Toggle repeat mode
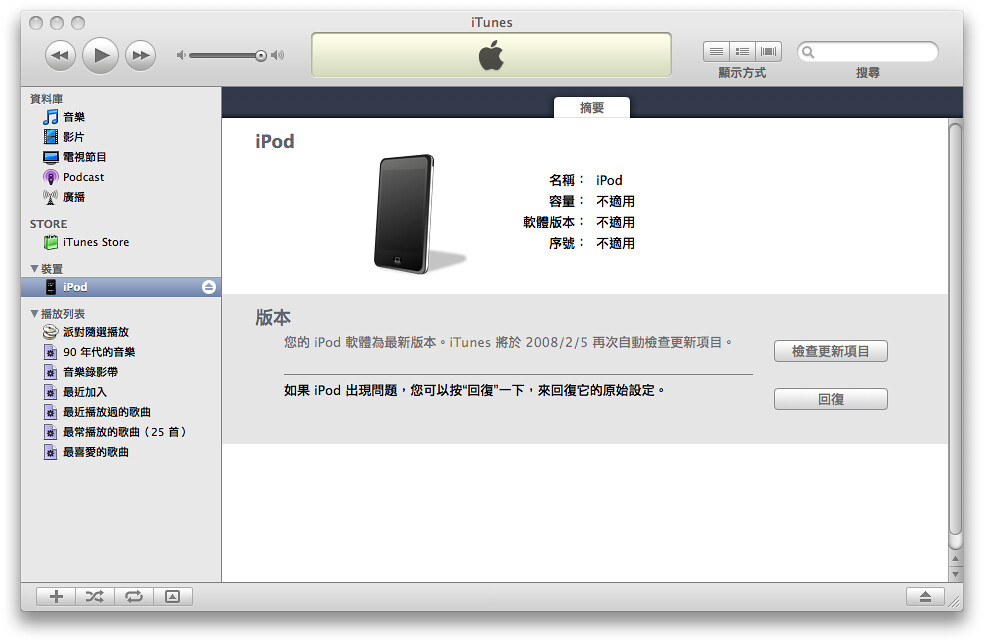984x642 pixels. pos(133,596)
